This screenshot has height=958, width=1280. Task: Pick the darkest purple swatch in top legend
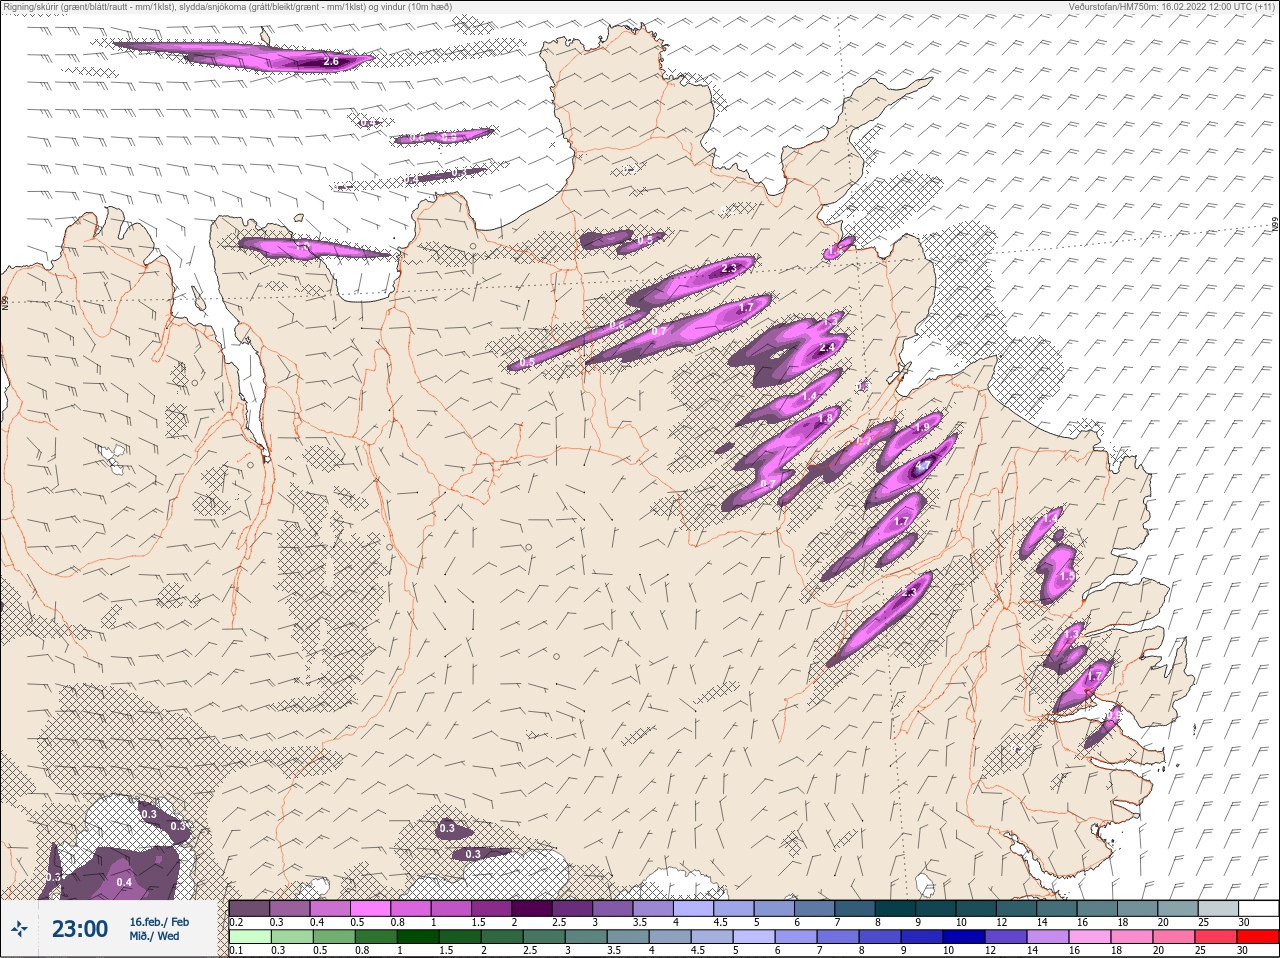tap(532, 908)
